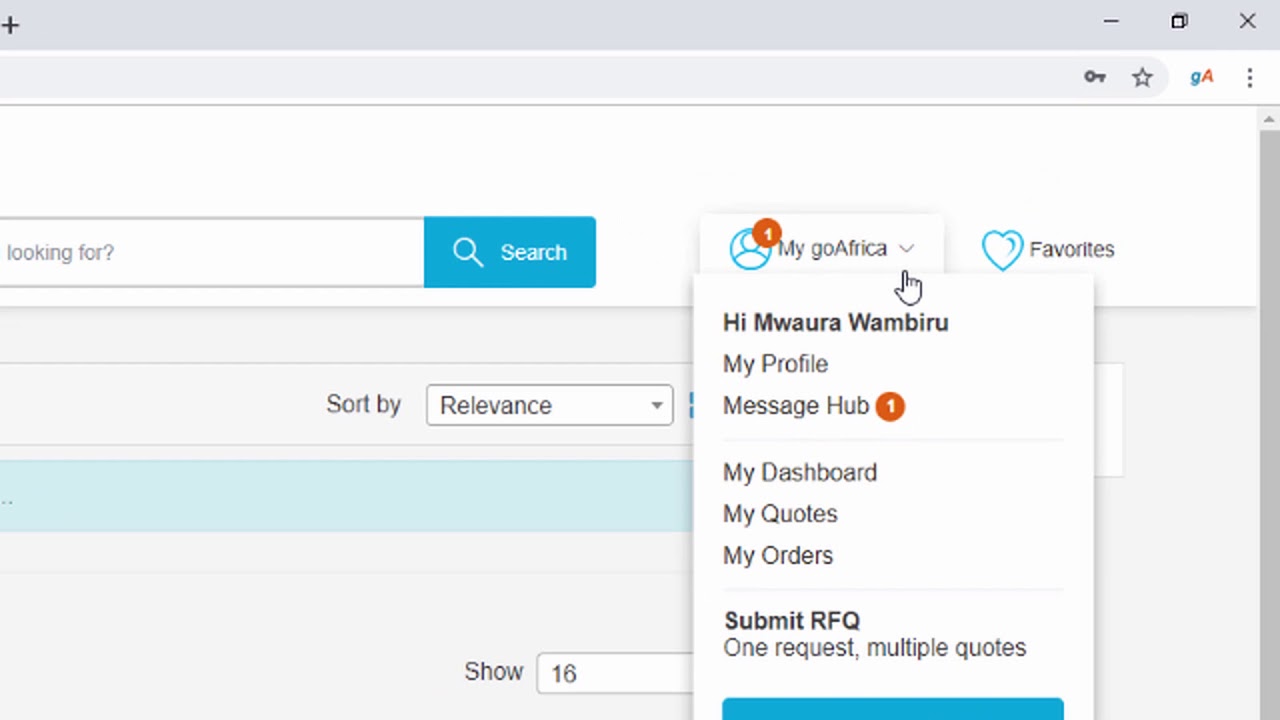The width and height of the screenshot is (1280, 720).
Task: Go to My Dashboard
Action: point(800,472)
